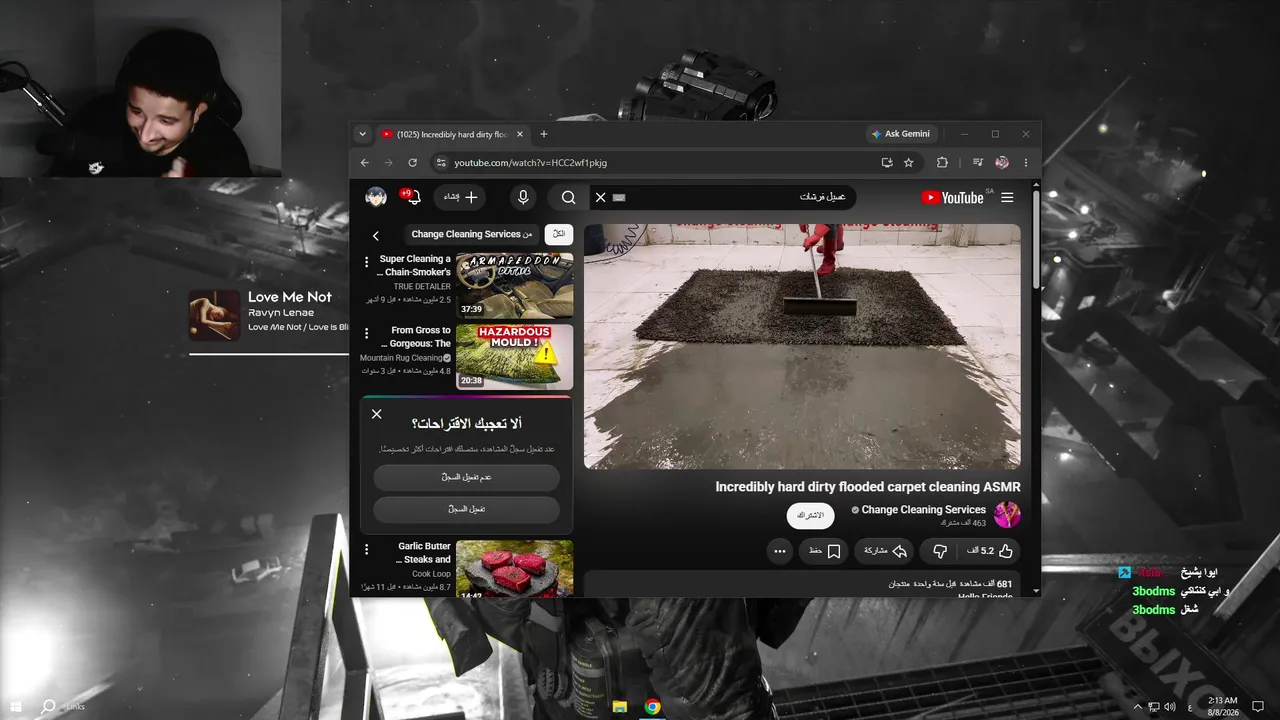Open Windows taskbar search
Screen dimensions: 1280x720
(x=48, y=706)
